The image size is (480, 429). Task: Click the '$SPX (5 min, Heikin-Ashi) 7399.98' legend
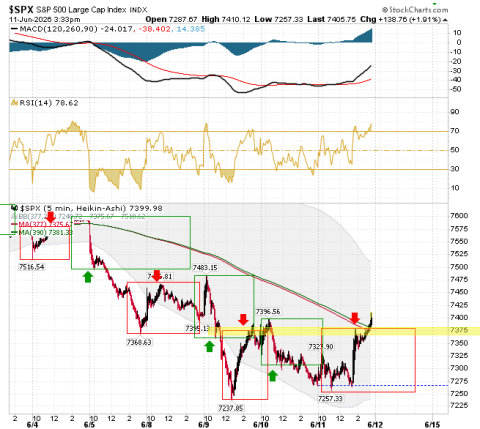(x=91, y=208)
